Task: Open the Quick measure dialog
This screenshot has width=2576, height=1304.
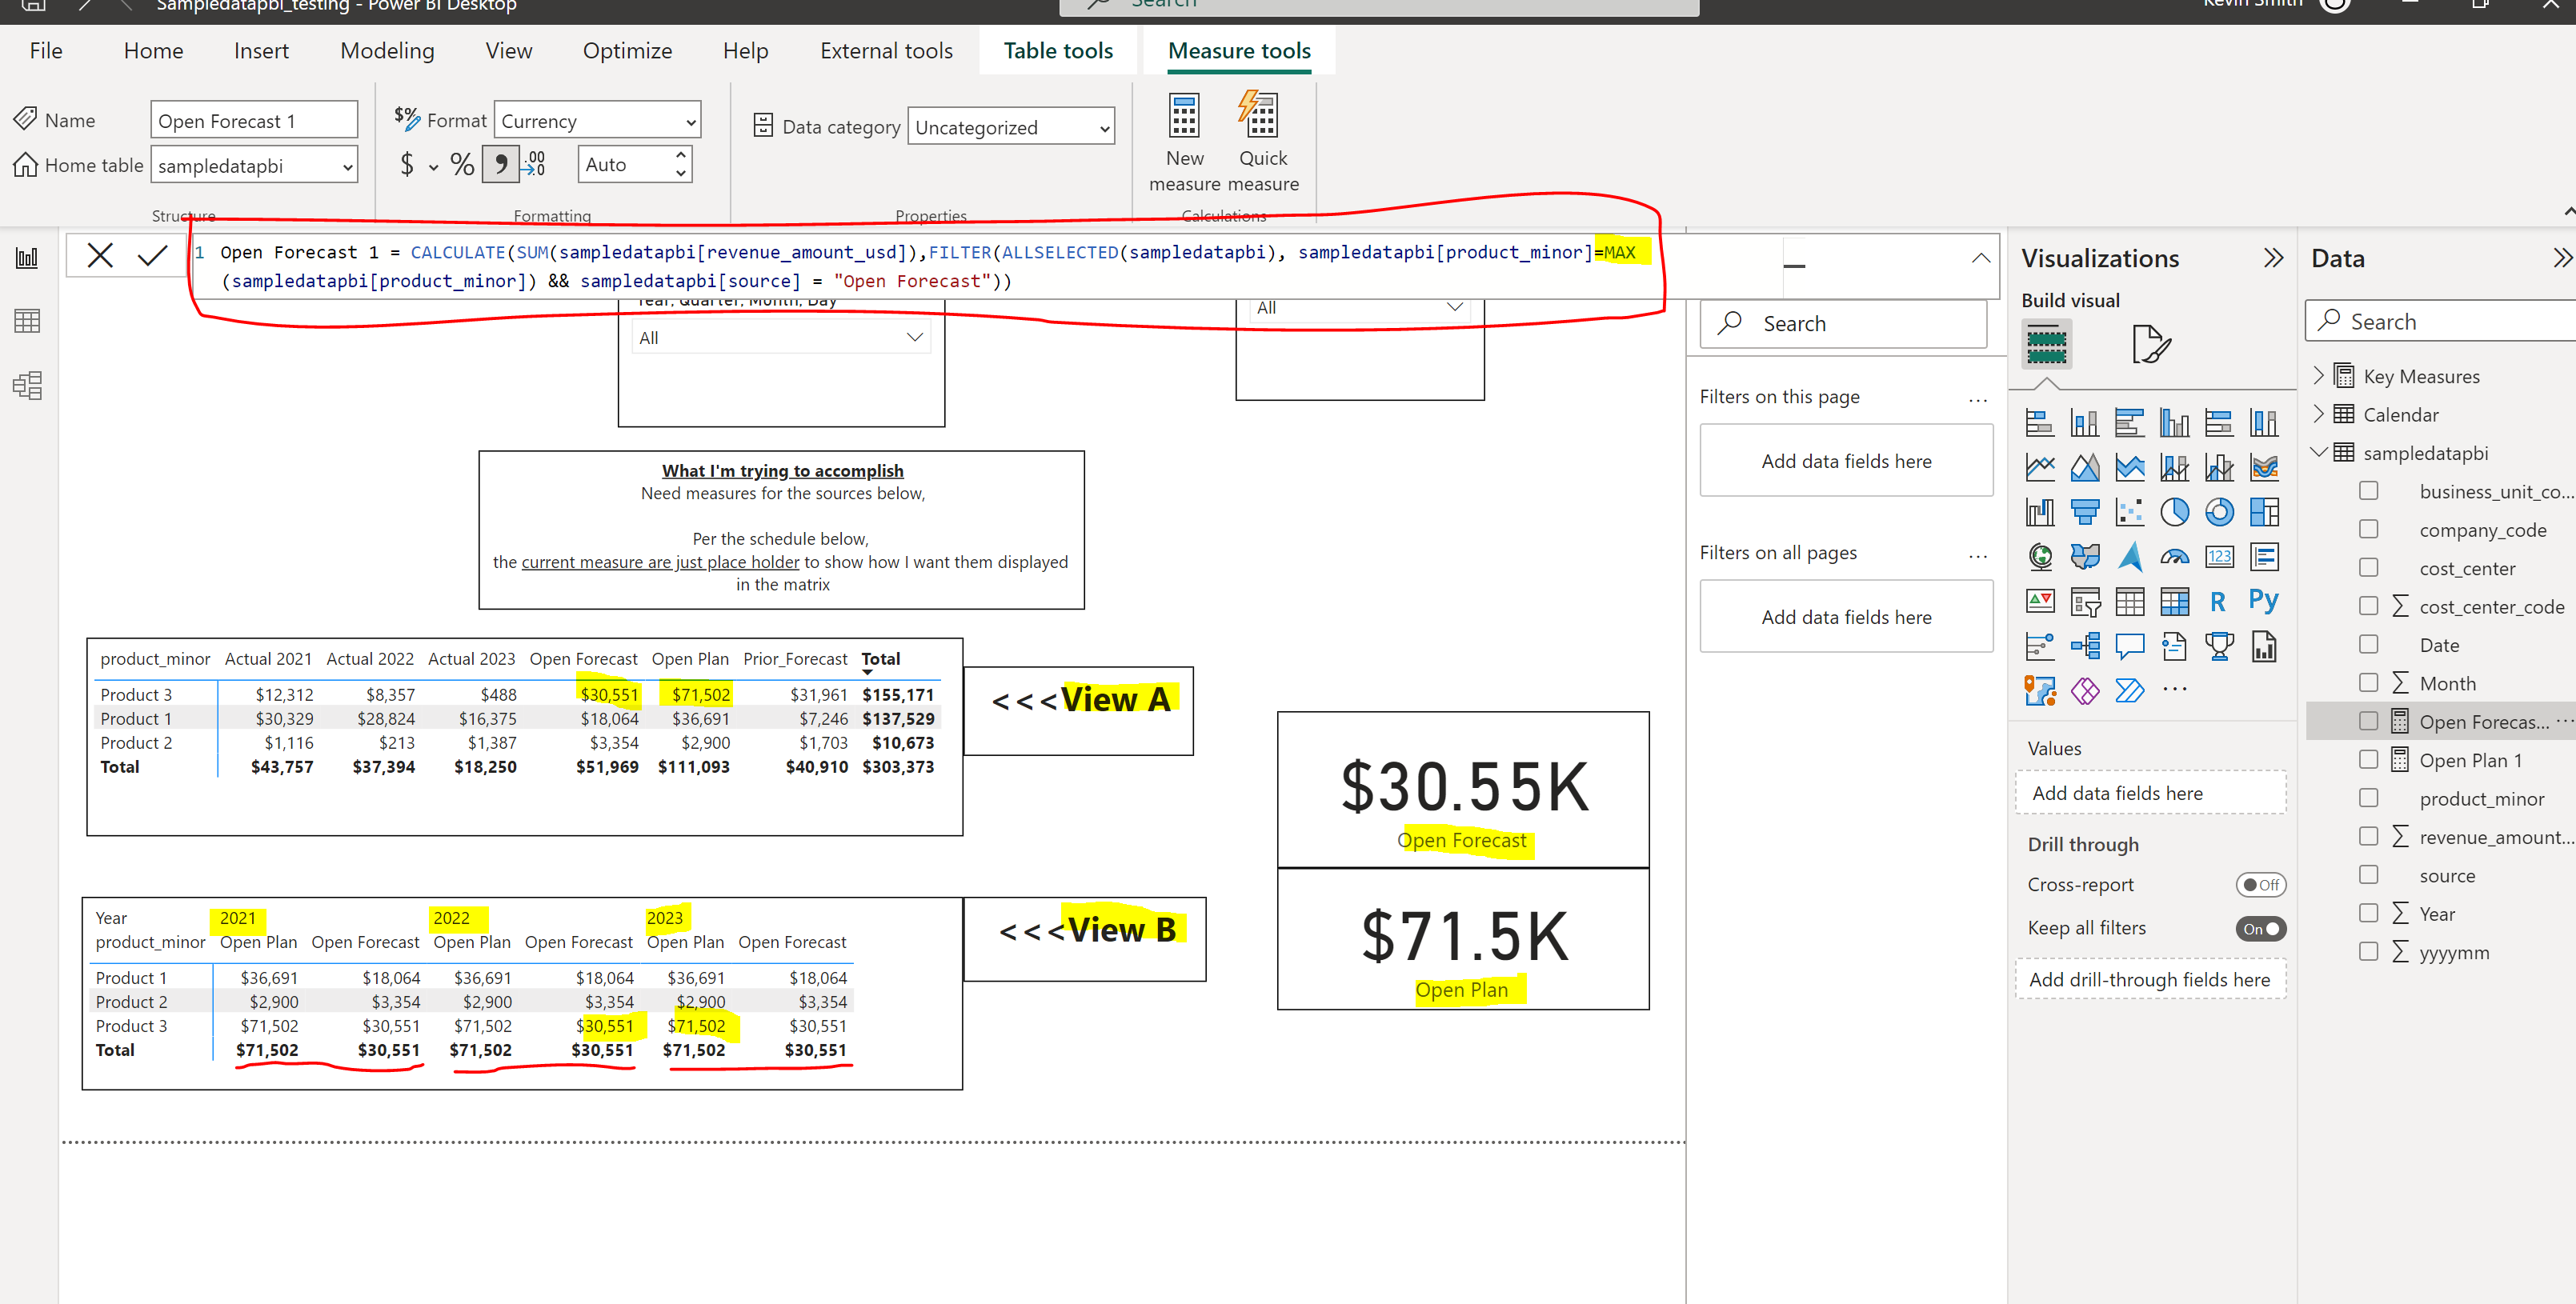Action: click(x=1263, y=142)
